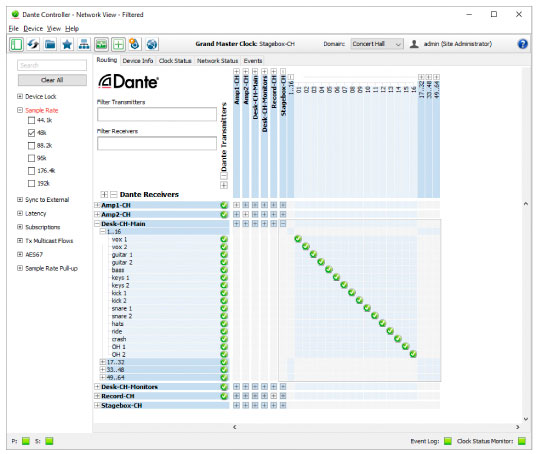
Task: Click the vertical scrollbar down arrow
Action: [526, 419]
